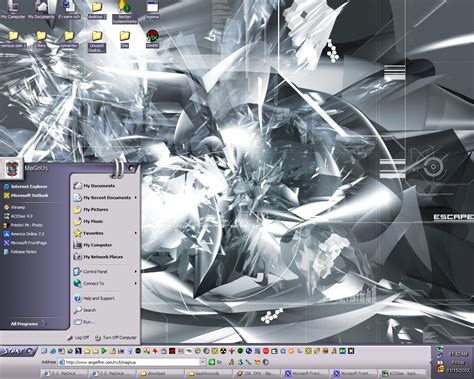Click the Start button on taskbar
The width and height of the screenshot is (474, 379).
click(x=18, y=351)
